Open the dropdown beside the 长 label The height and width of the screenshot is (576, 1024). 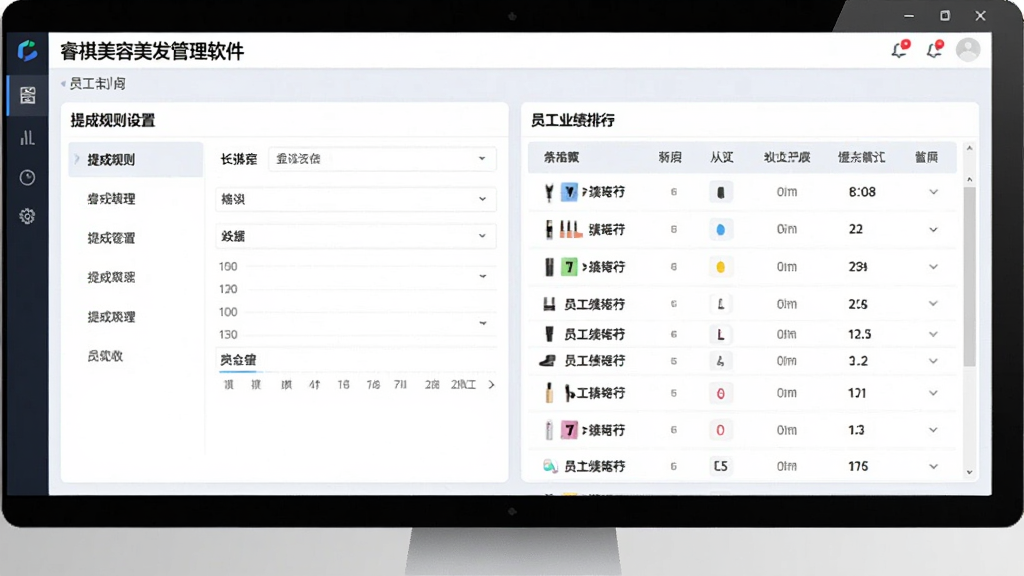(x=382, y=159)
